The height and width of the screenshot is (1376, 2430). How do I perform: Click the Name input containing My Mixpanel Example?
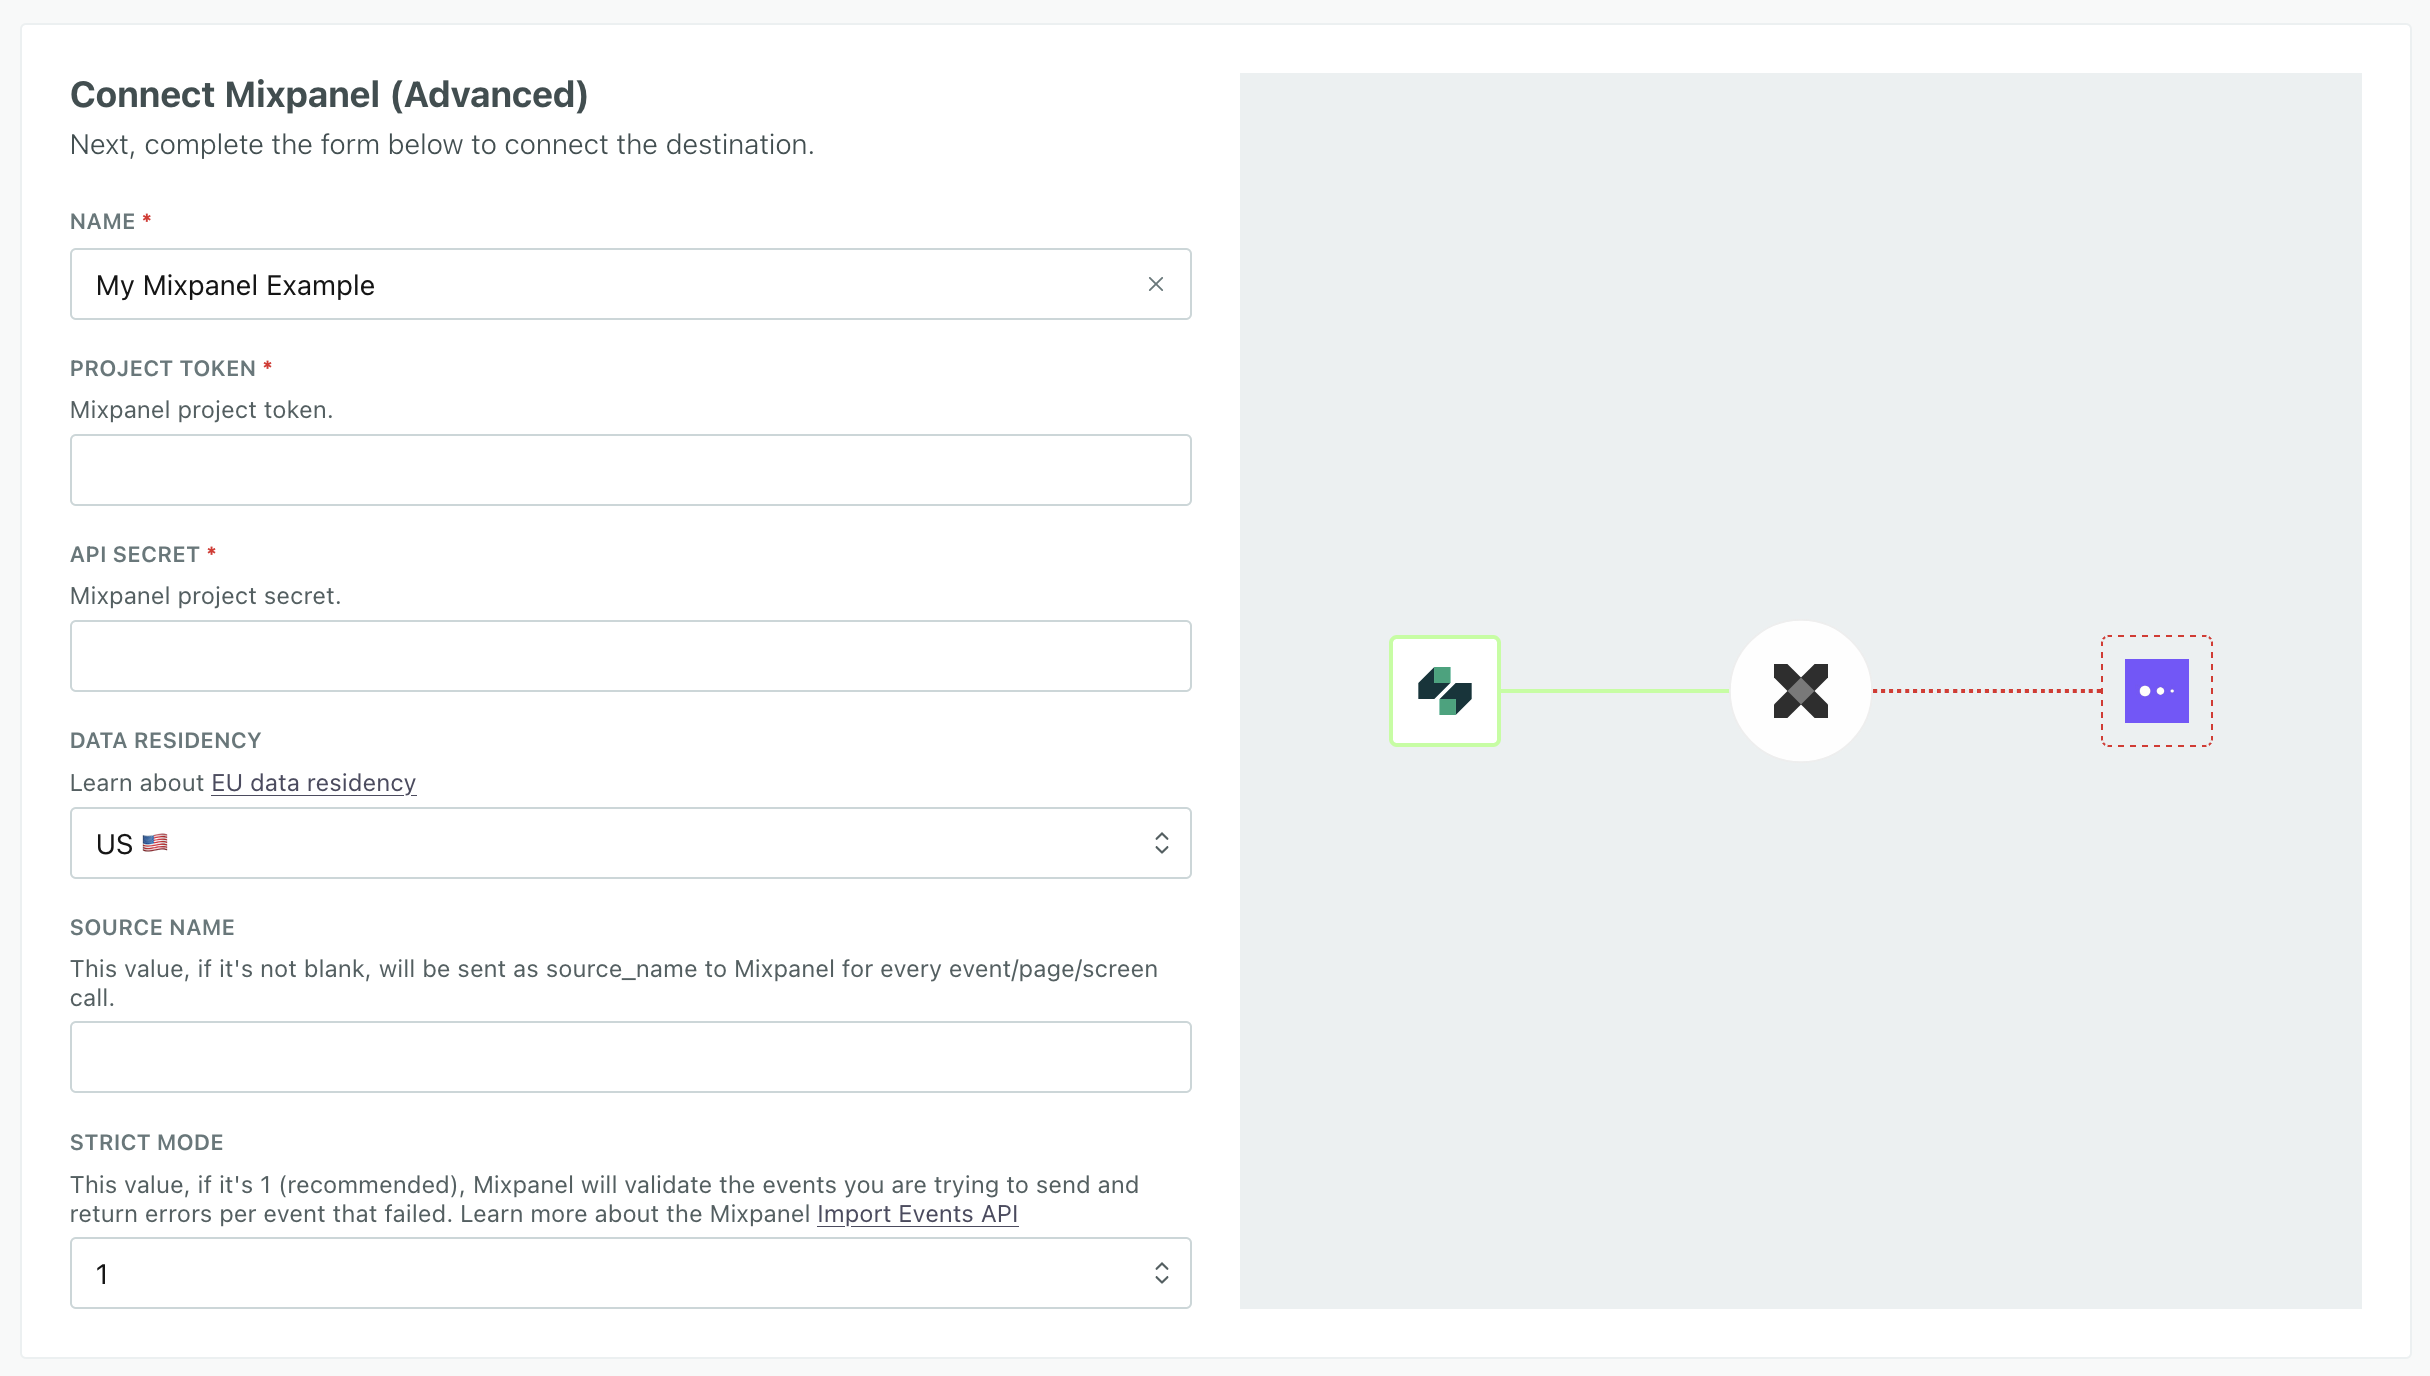coord(630,285)
